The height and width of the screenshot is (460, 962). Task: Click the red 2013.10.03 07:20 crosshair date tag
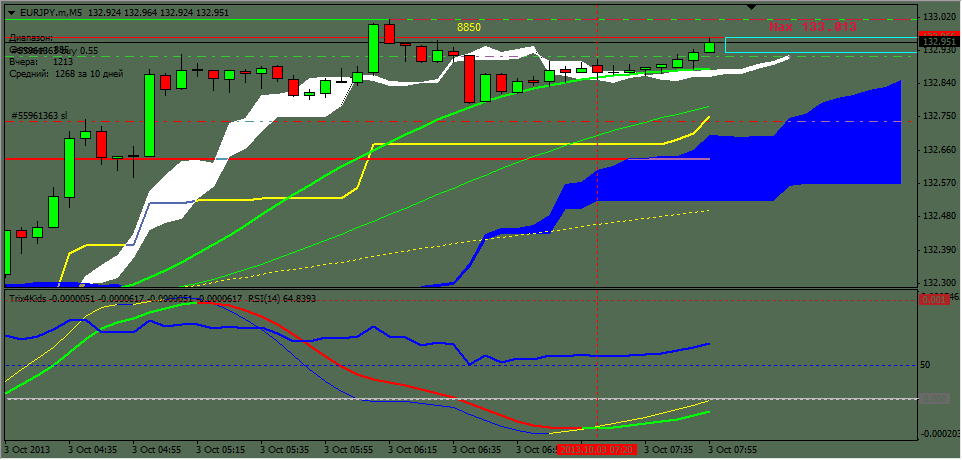[597, 450]
